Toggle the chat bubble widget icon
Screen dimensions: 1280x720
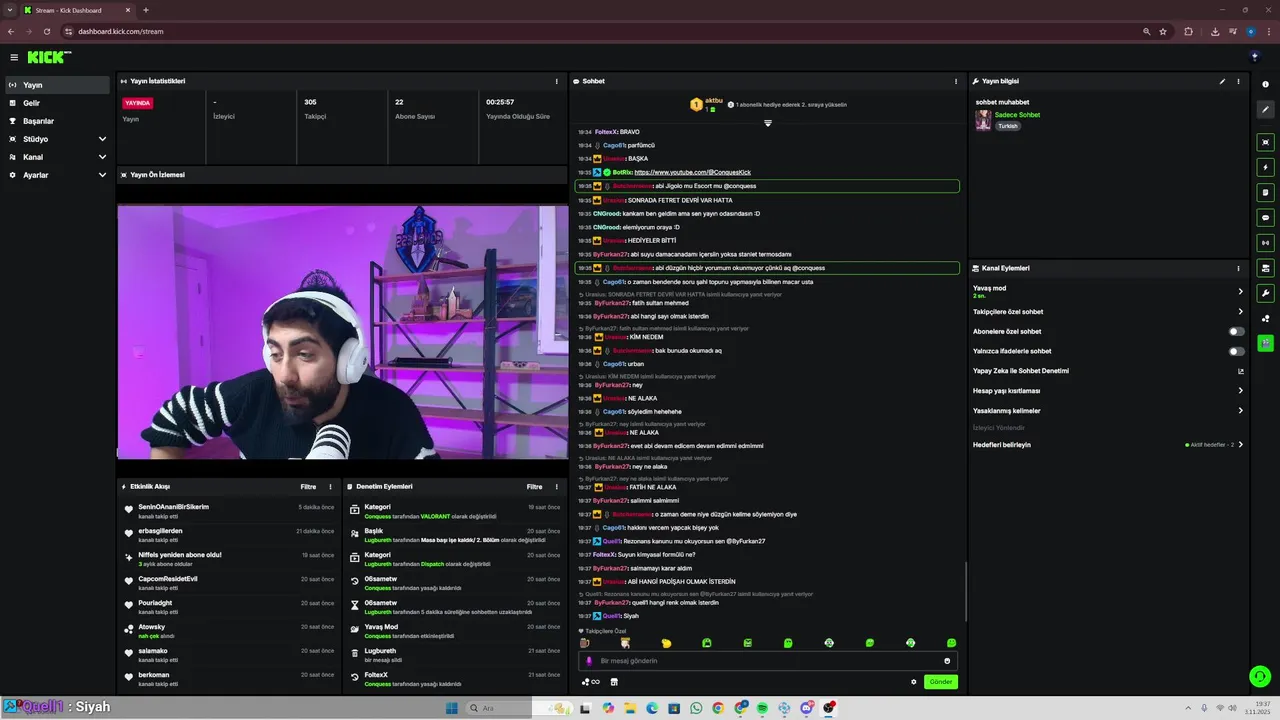[1266, 217]
